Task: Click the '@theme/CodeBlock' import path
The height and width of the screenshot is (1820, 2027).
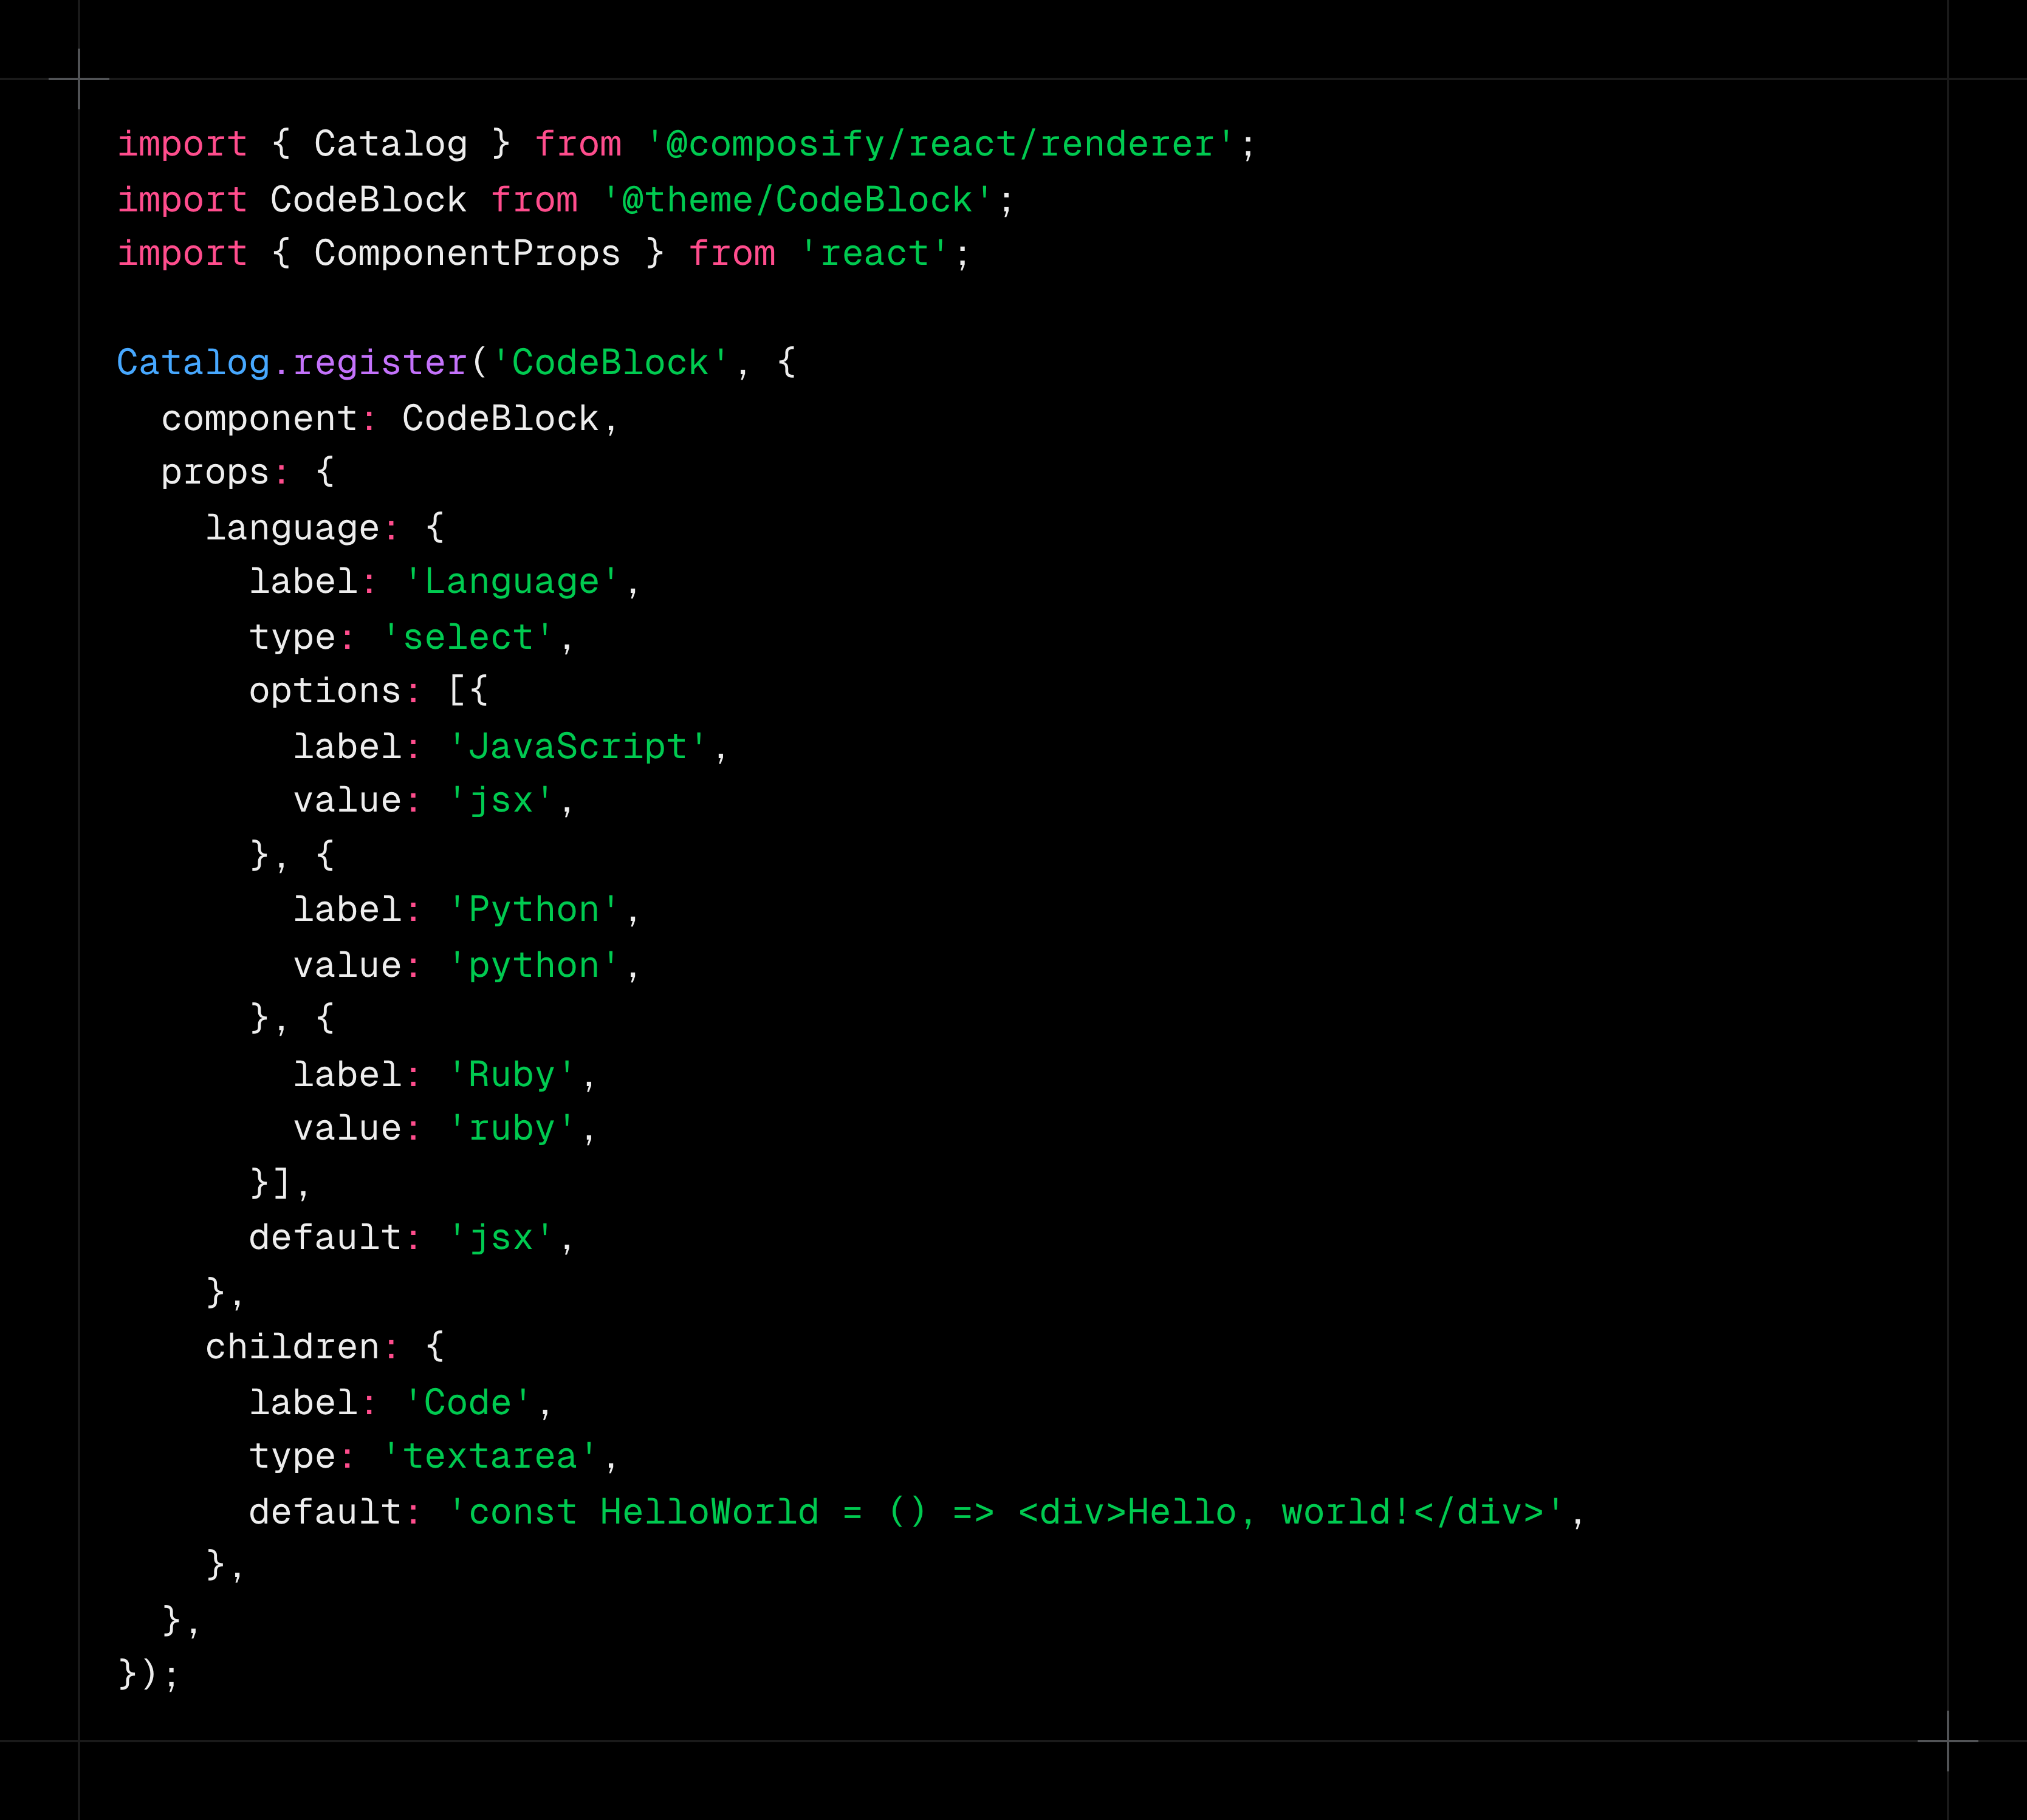Action: pos(797,200)
